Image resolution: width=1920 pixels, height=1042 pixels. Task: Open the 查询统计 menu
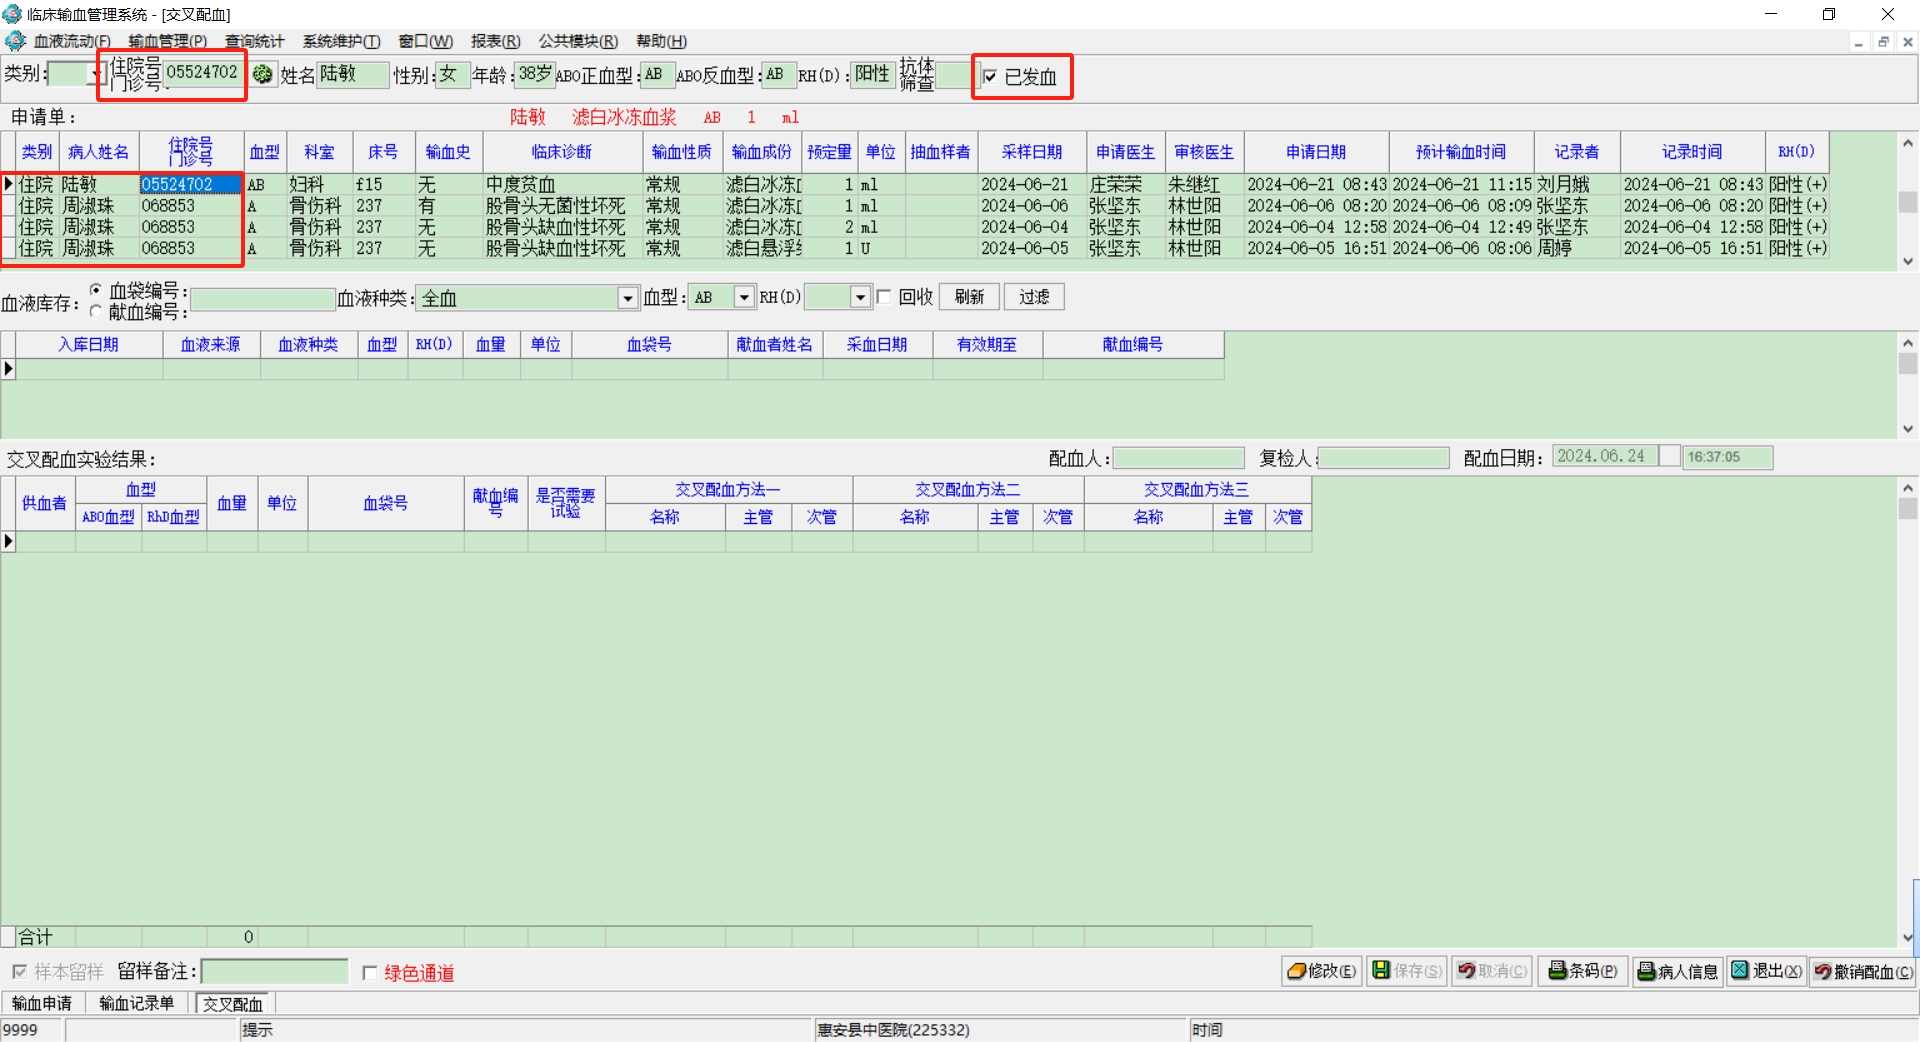(254, 41)
